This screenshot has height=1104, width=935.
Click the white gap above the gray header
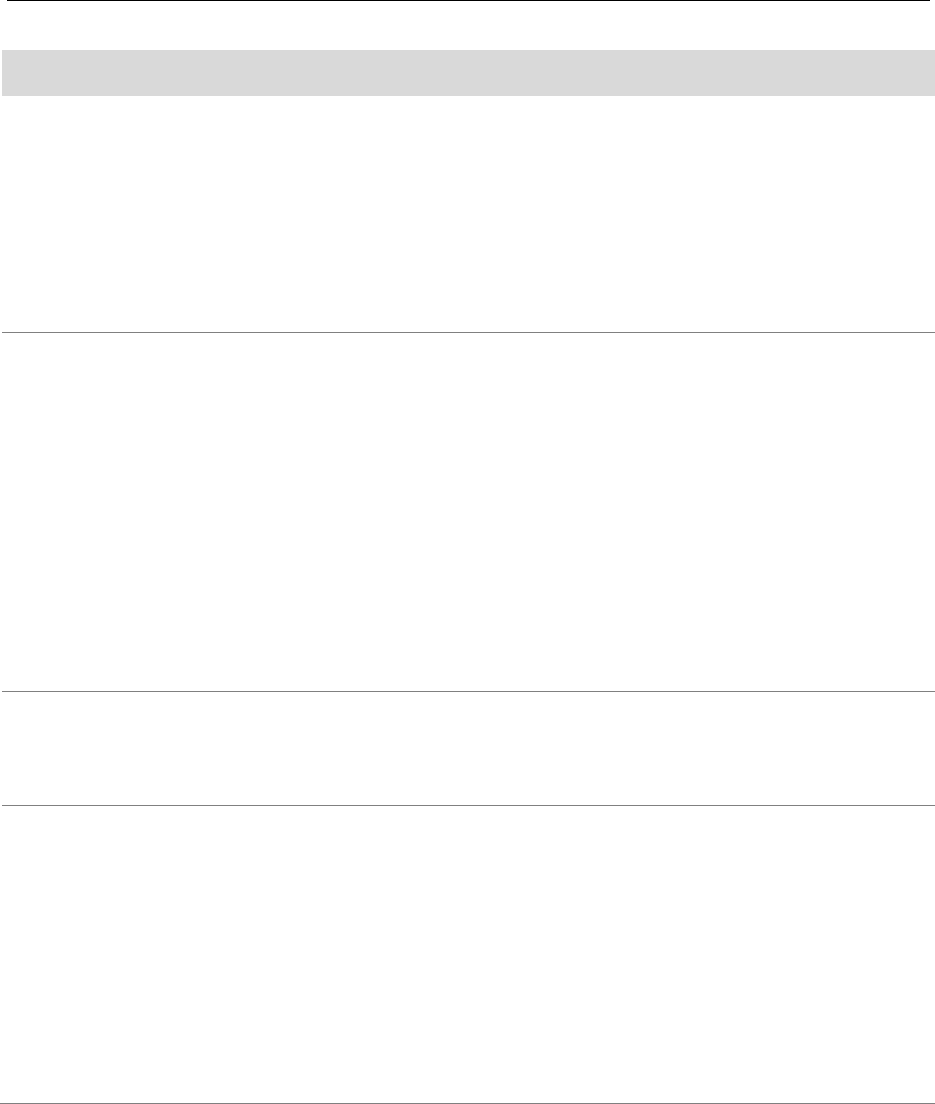point(467,26)
